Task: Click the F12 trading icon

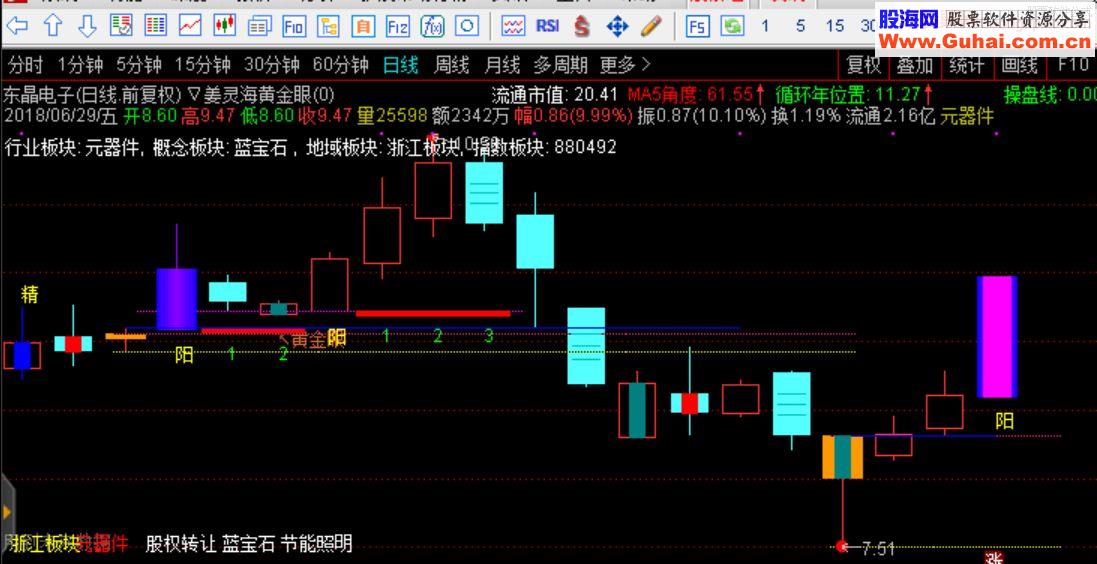Action: pyautogui.click(x=398, y=27)
